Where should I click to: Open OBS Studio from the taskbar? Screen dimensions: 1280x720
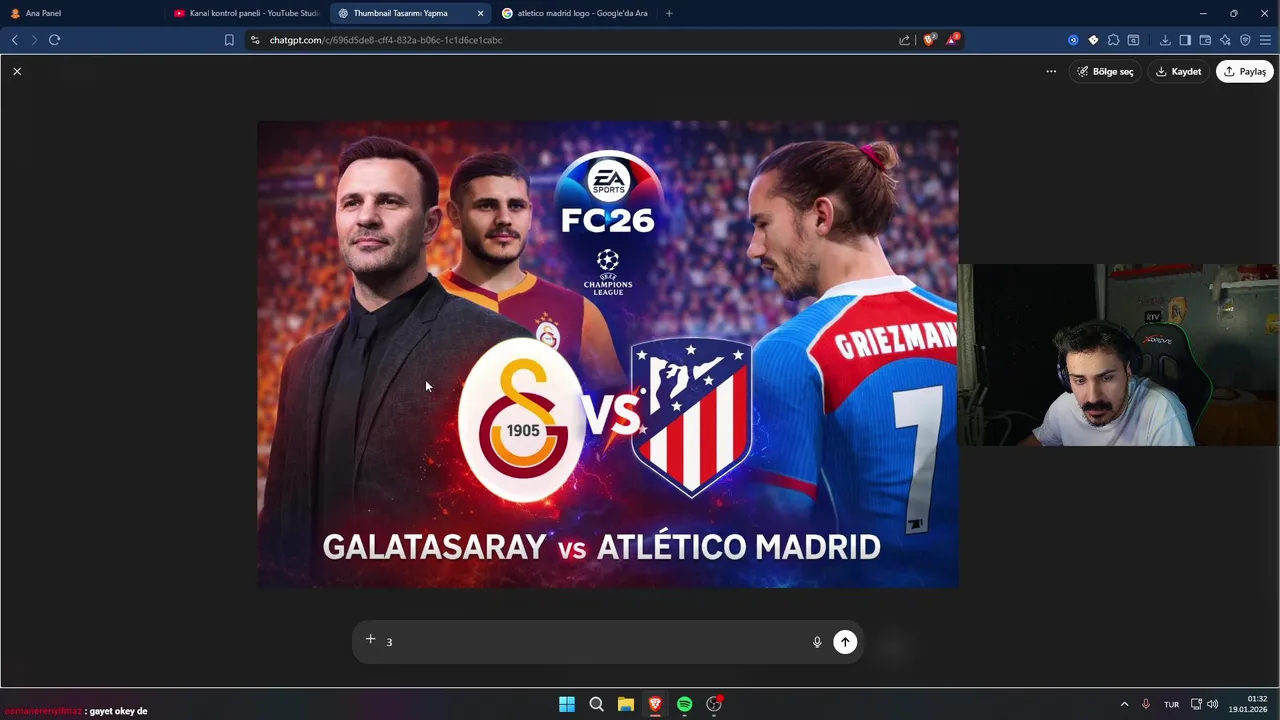[714, 704]
